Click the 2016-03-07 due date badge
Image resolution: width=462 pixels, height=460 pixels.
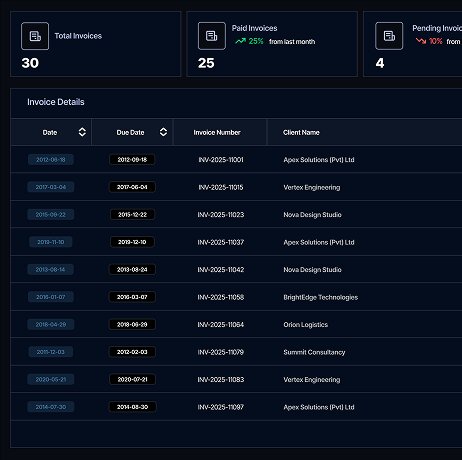132,297
